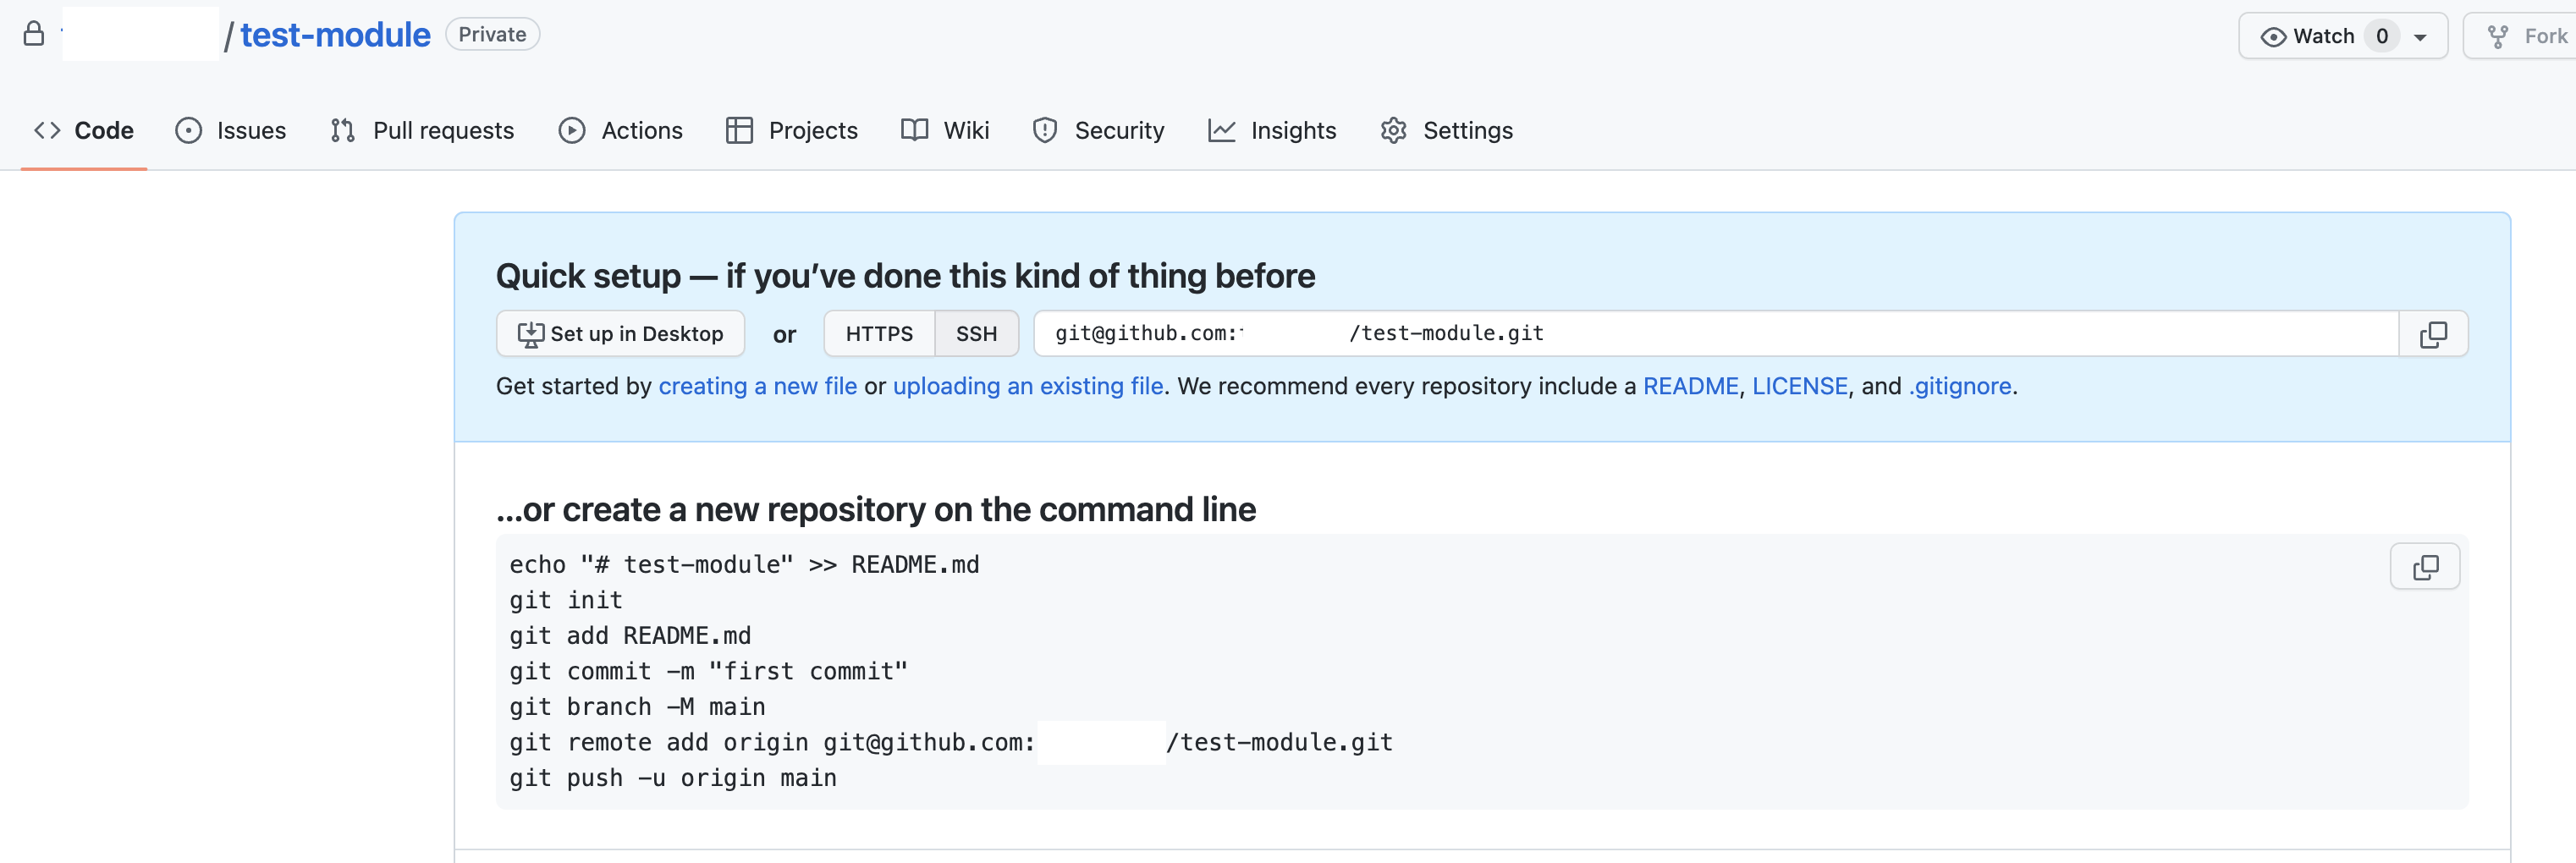Open the uploading an existing file link

[x=1028, y=386]
